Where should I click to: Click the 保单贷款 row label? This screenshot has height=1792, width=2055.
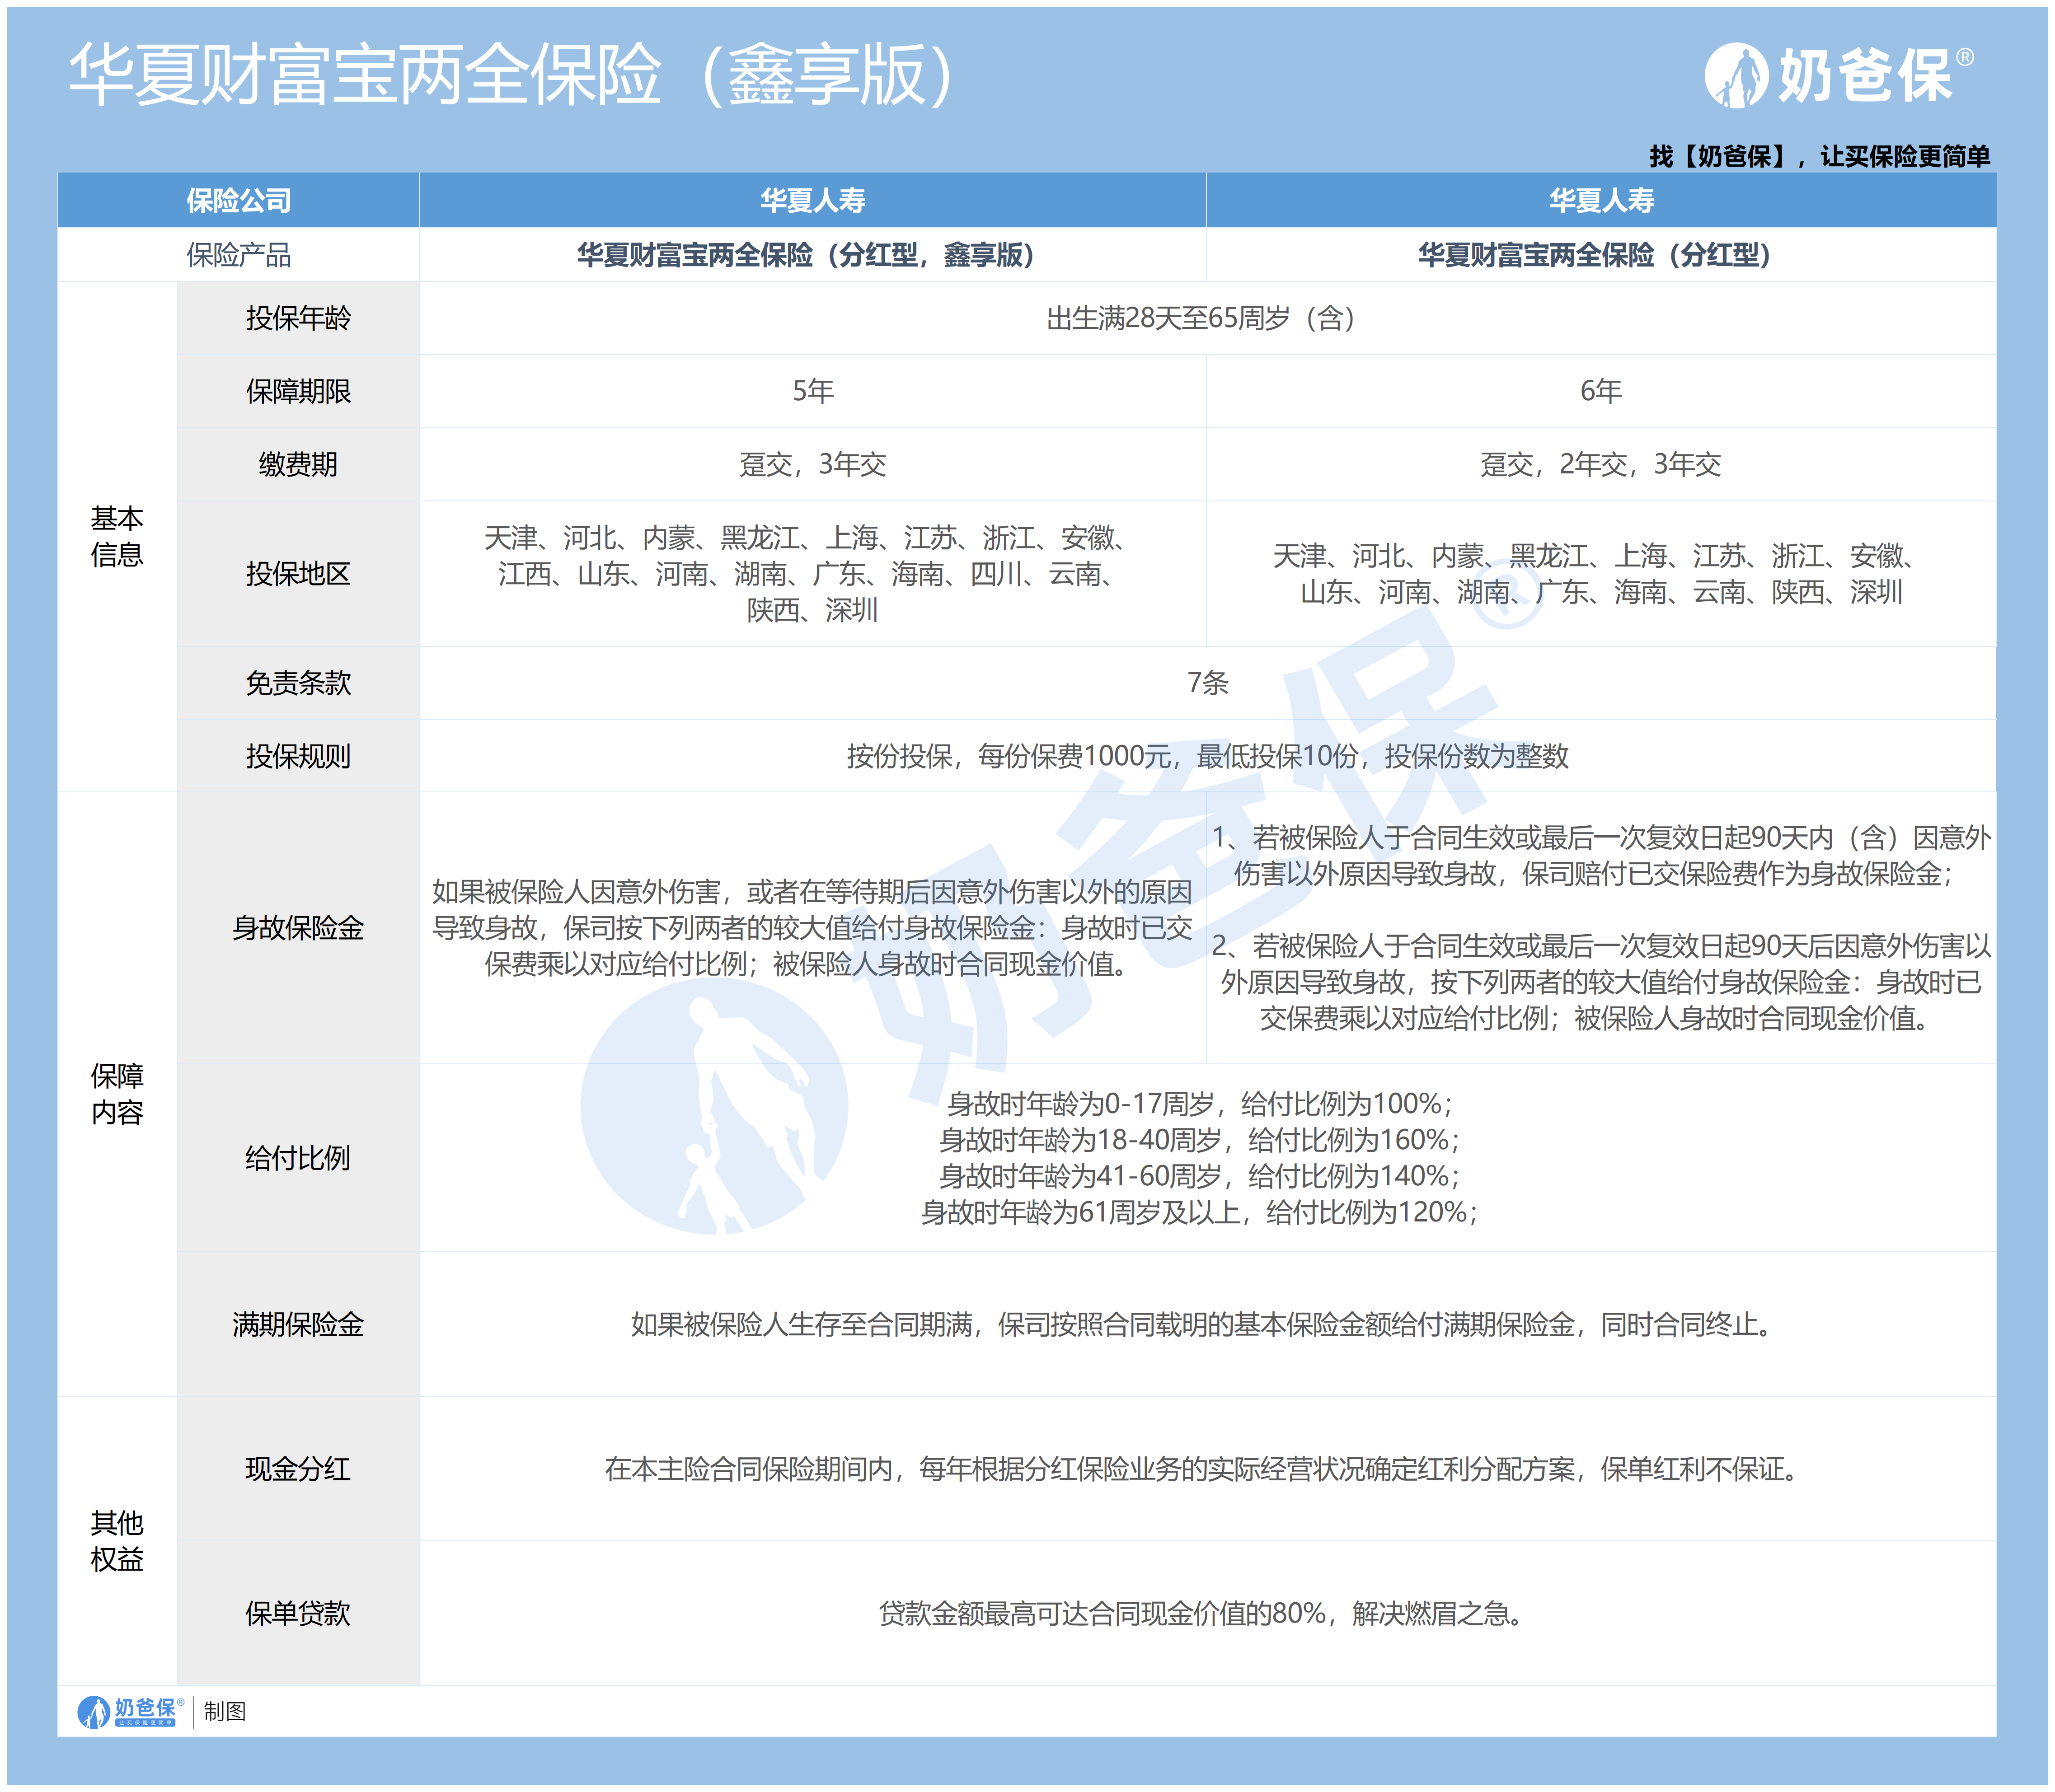pos(298,1614)
